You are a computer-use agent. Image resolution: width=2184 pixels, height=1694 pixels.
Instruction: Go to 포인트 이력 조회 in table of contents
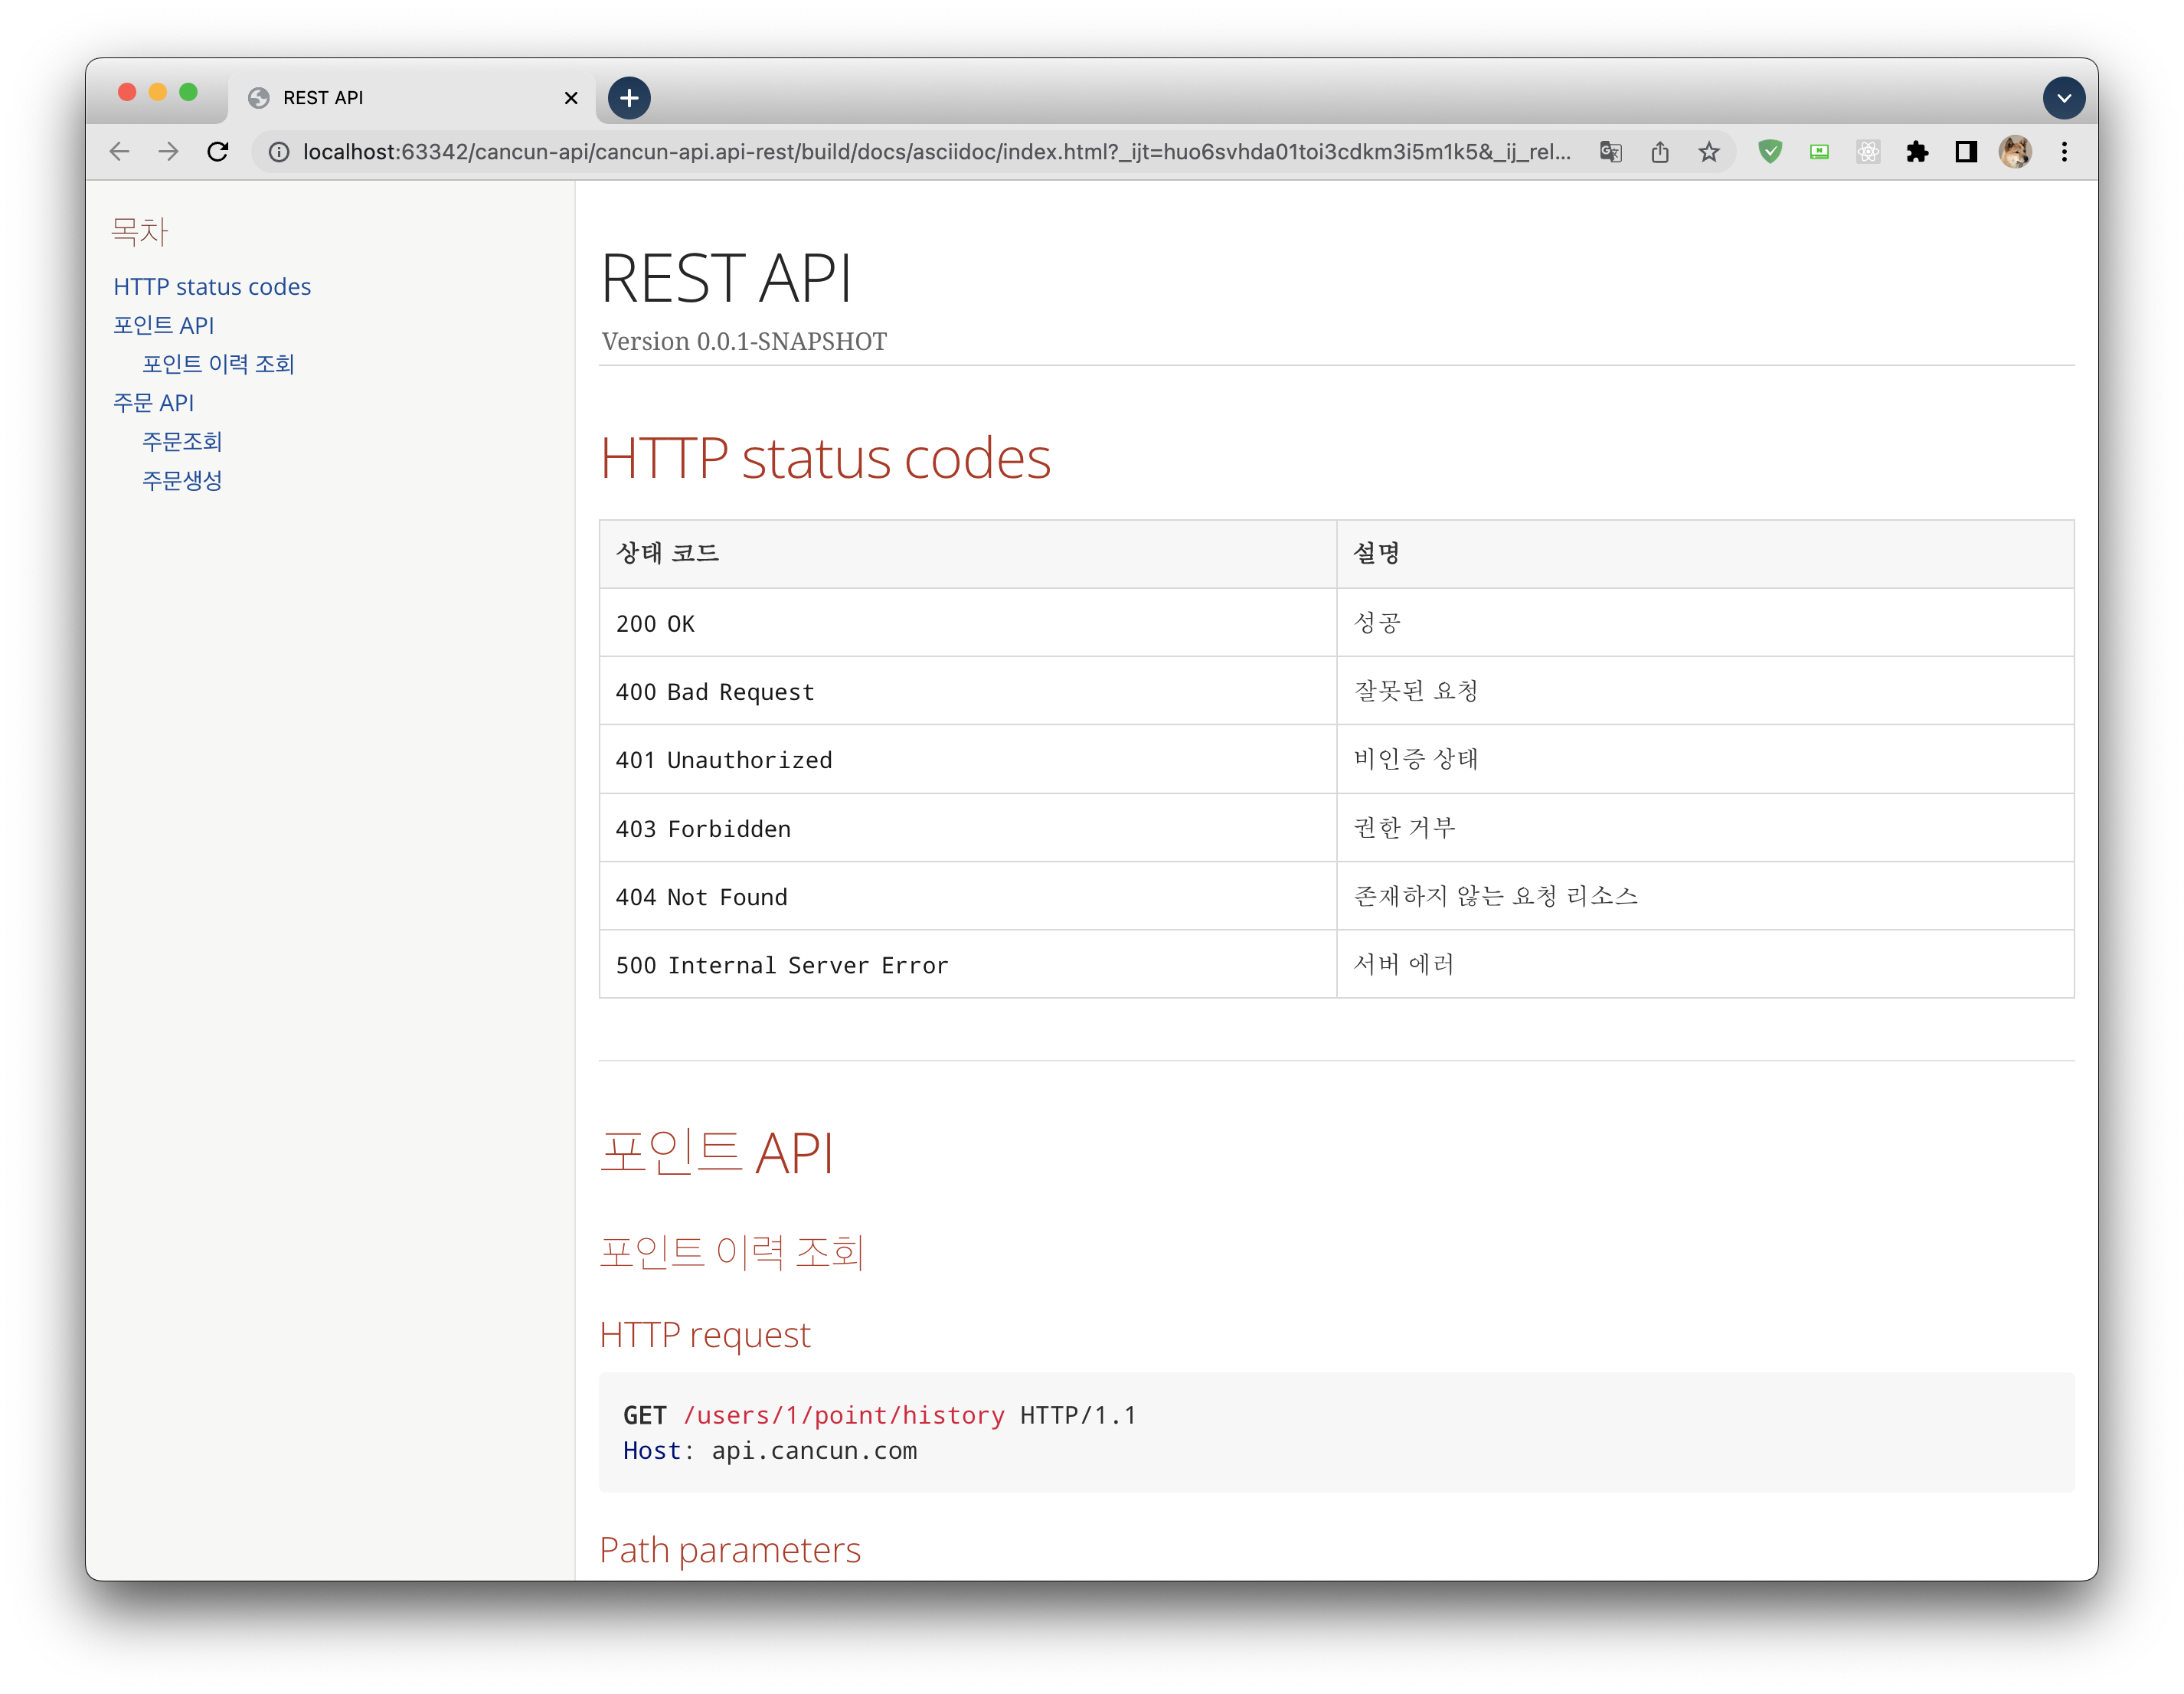(218, 364)
